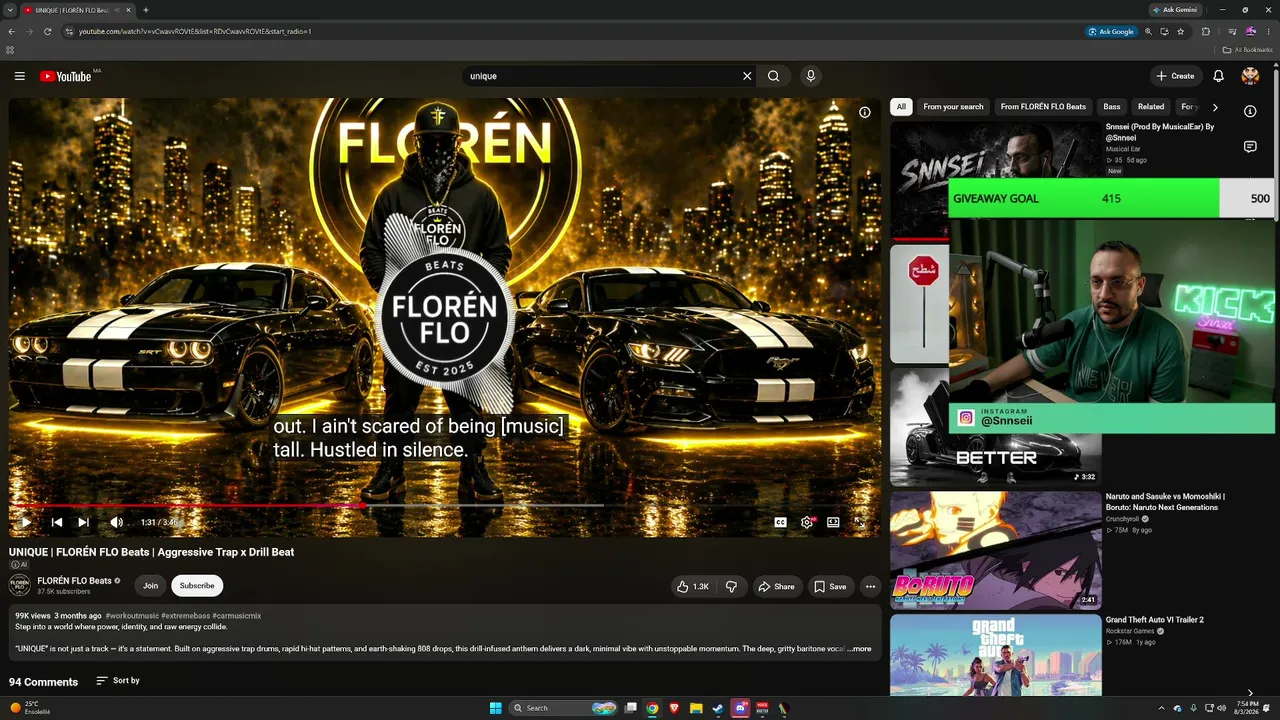
Task: Toggle closed captions on the player
Action: pos(780,522)
